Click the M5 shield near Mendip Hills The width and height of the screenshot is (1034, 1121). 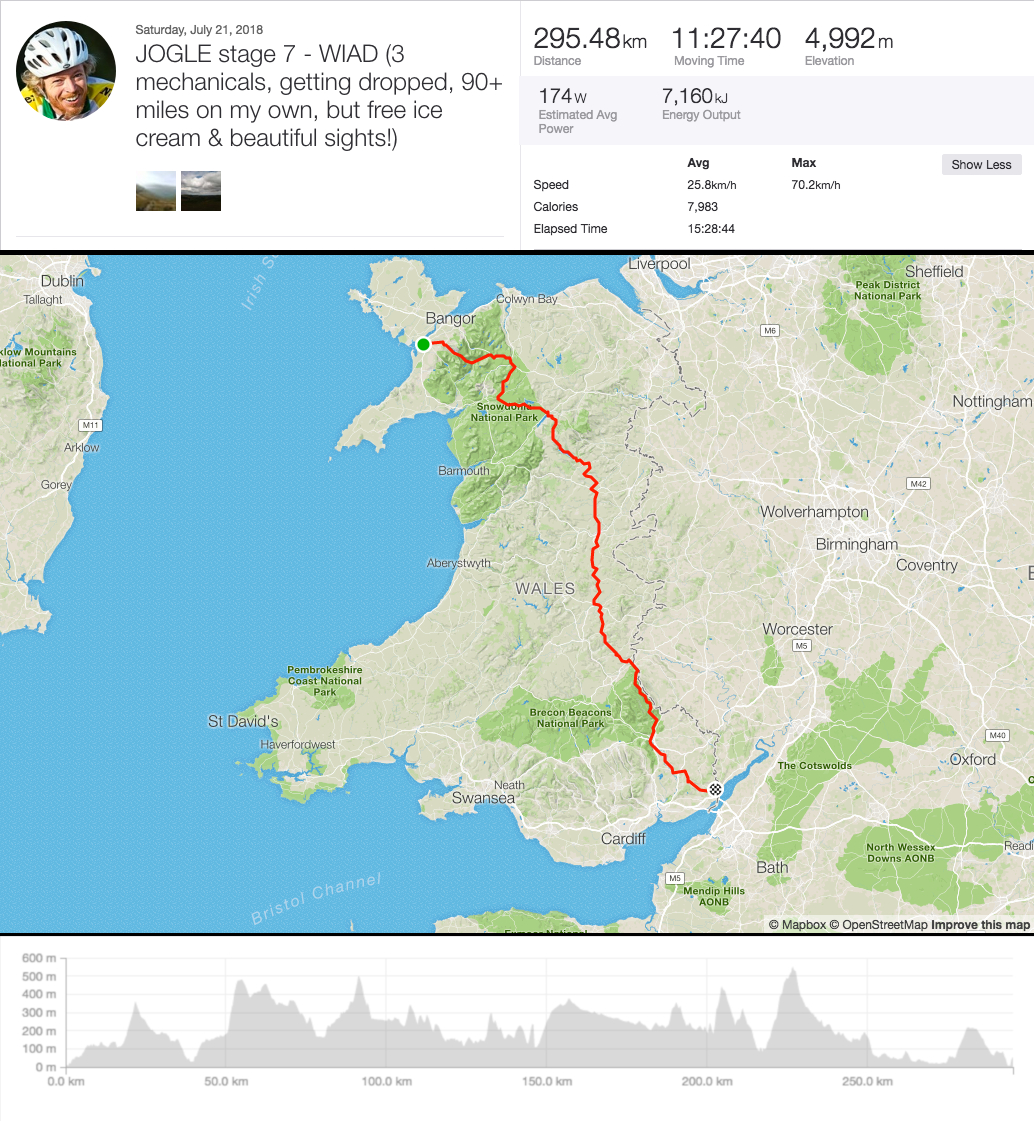(x=675, y=878)
